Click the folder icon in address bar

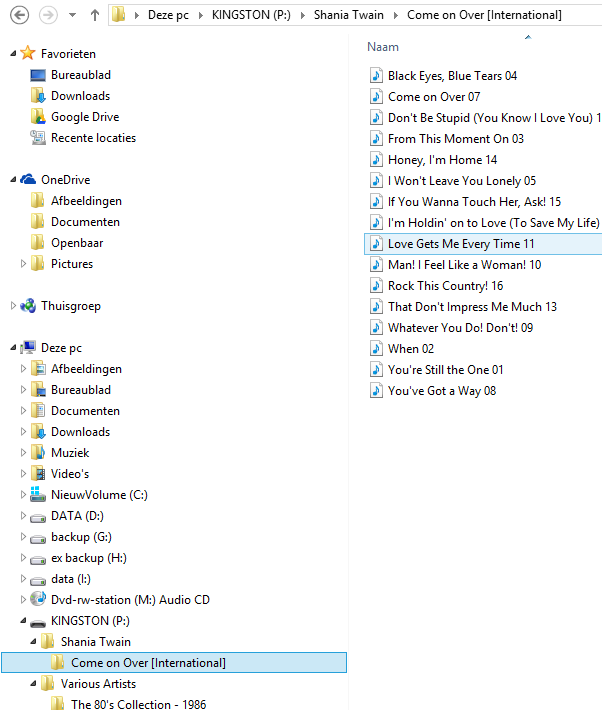point(119,14)
